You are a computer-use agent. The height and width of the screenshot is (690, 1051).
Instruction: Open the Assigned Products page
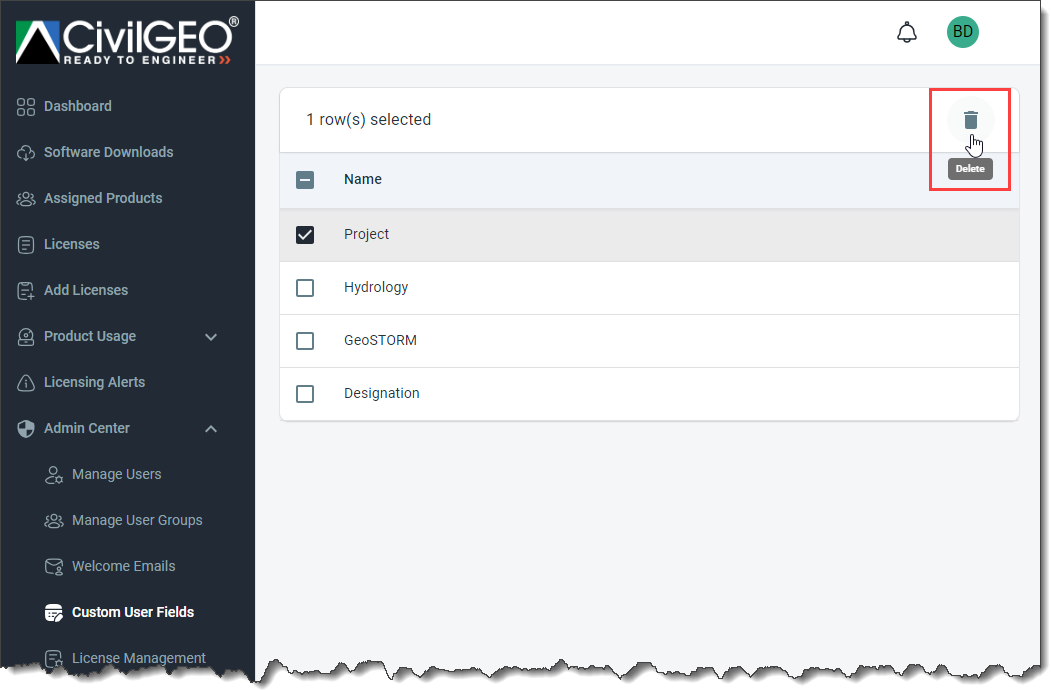click(x=103, y=198)
